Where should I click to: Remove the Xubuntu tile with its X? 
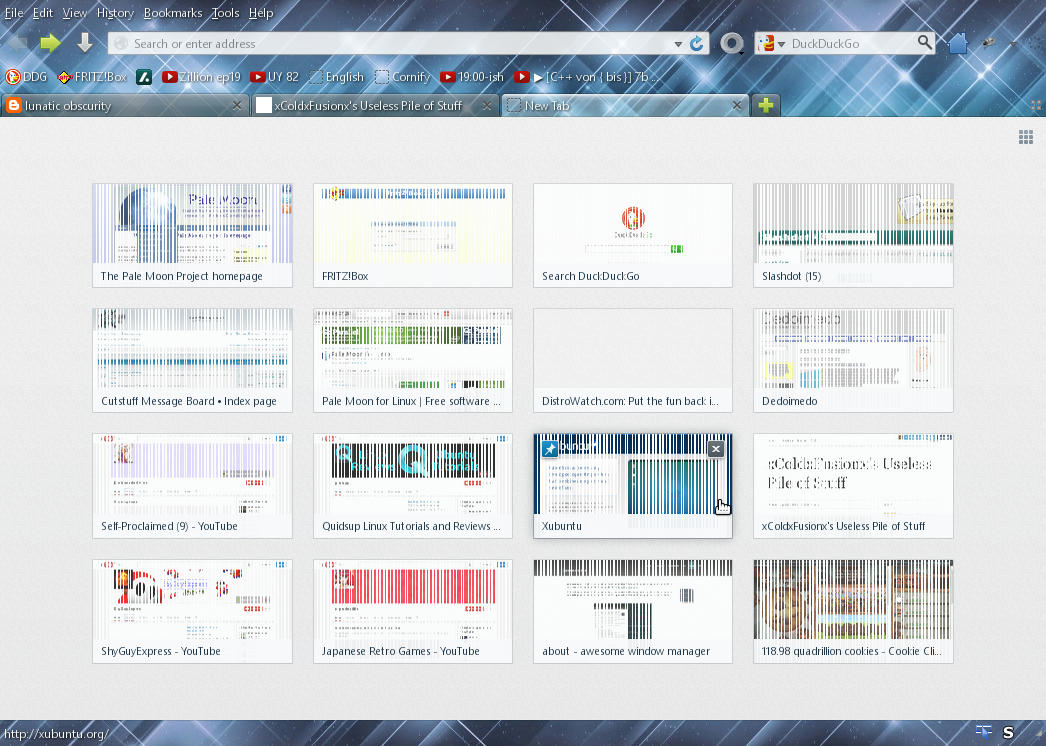pyautogui.click(x=716, y=449)
